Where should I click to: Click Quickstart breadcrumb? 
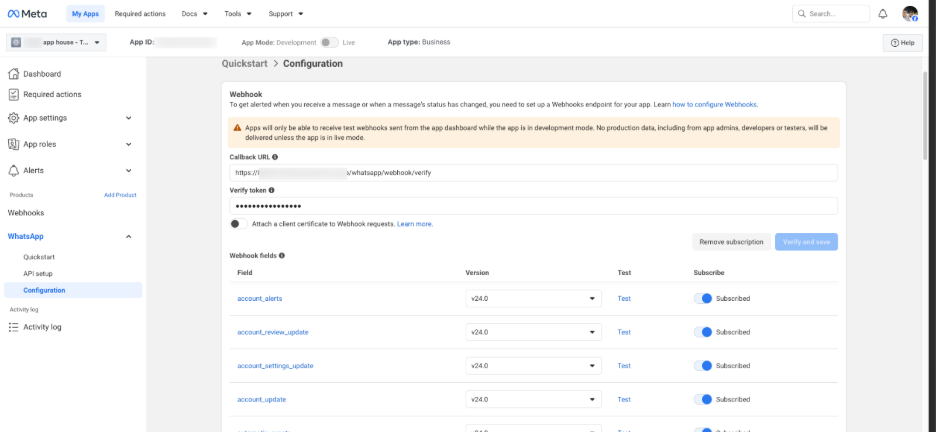pyautogui.click(x=245, y=63)
